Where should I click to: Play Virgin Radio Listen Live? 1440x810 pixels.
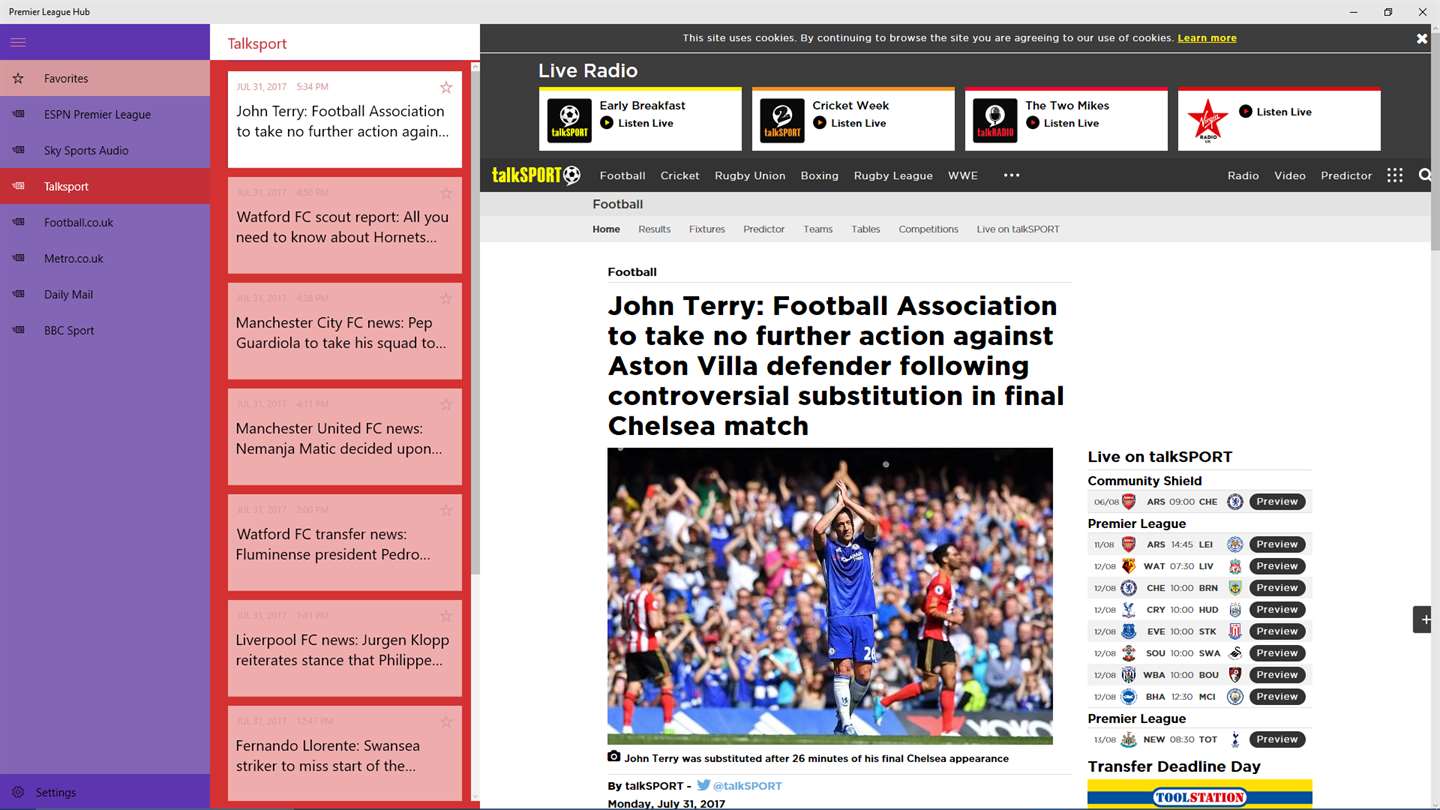(x=1275, y=112)
